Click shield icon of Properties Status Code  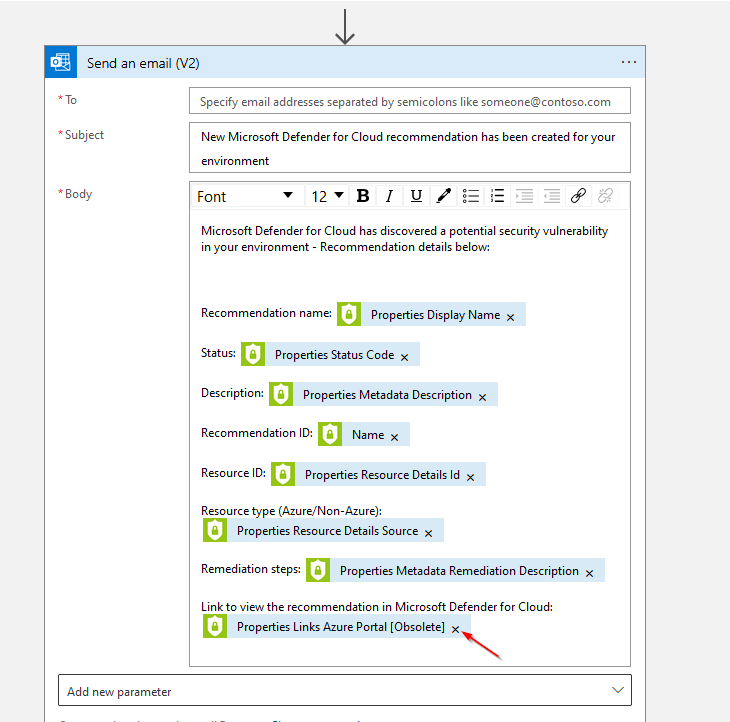253,354
